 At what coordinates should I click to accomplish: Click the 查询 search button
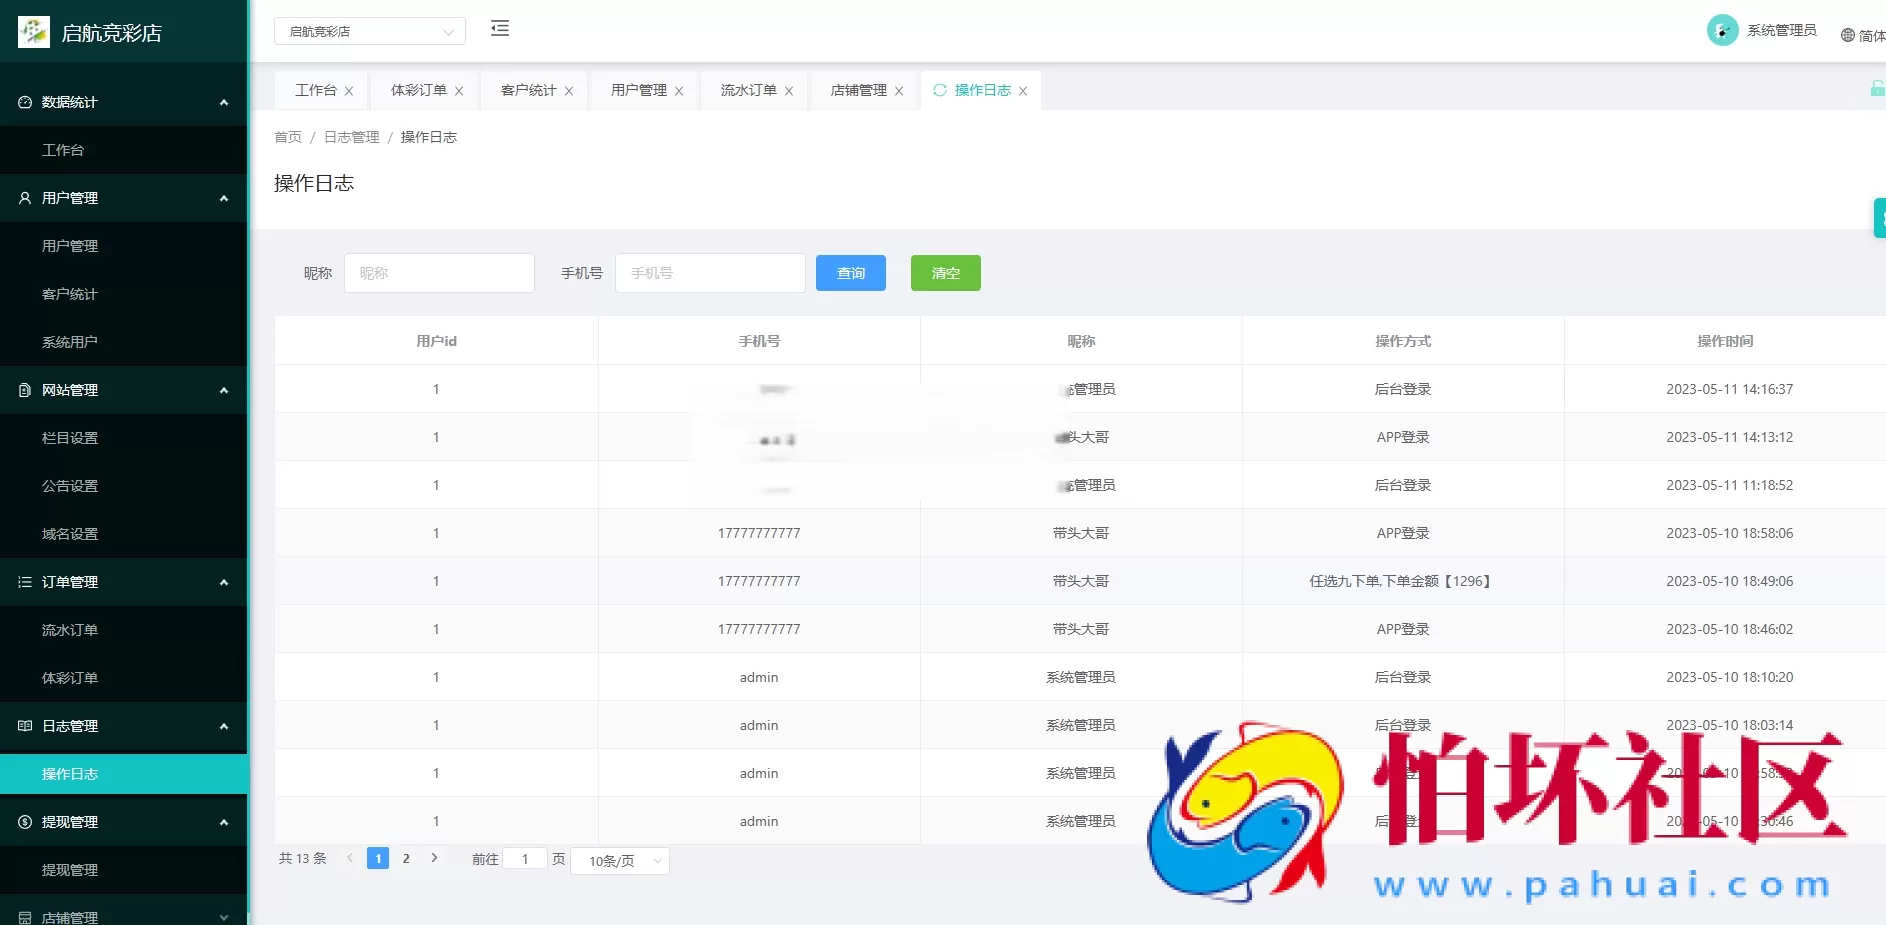pyautogui.click(x=850, y=272)
